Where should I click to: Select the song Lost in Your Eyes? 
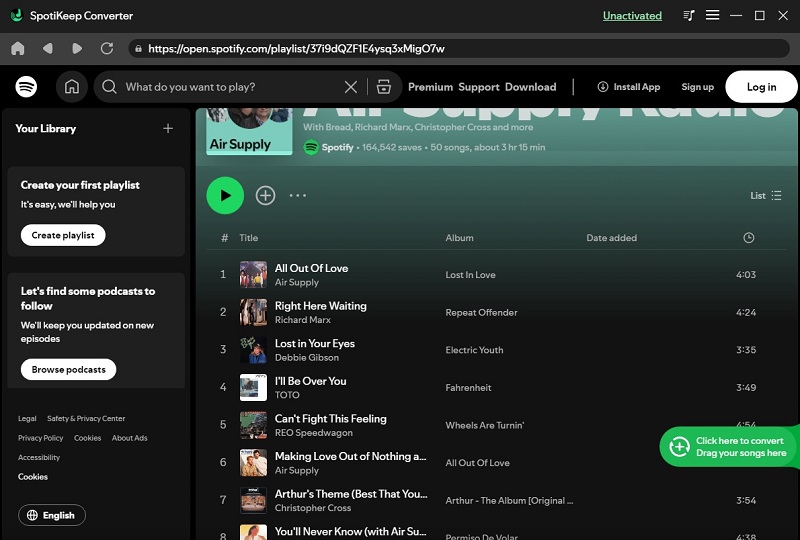[x=315, y=343]
